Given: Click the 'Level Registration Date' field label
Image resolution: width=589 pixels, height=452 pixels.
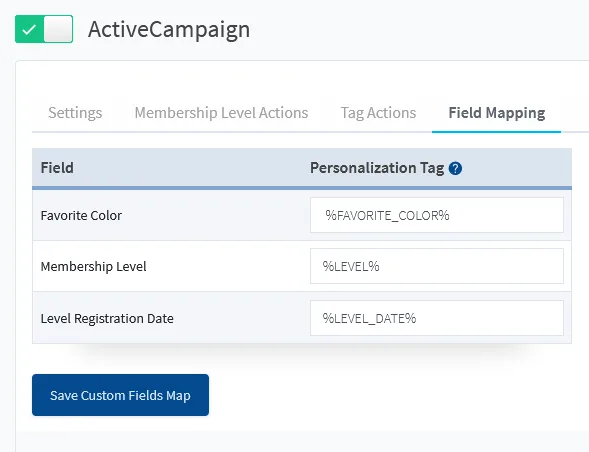Looking at the screenshot, I should tap(107, 319).
